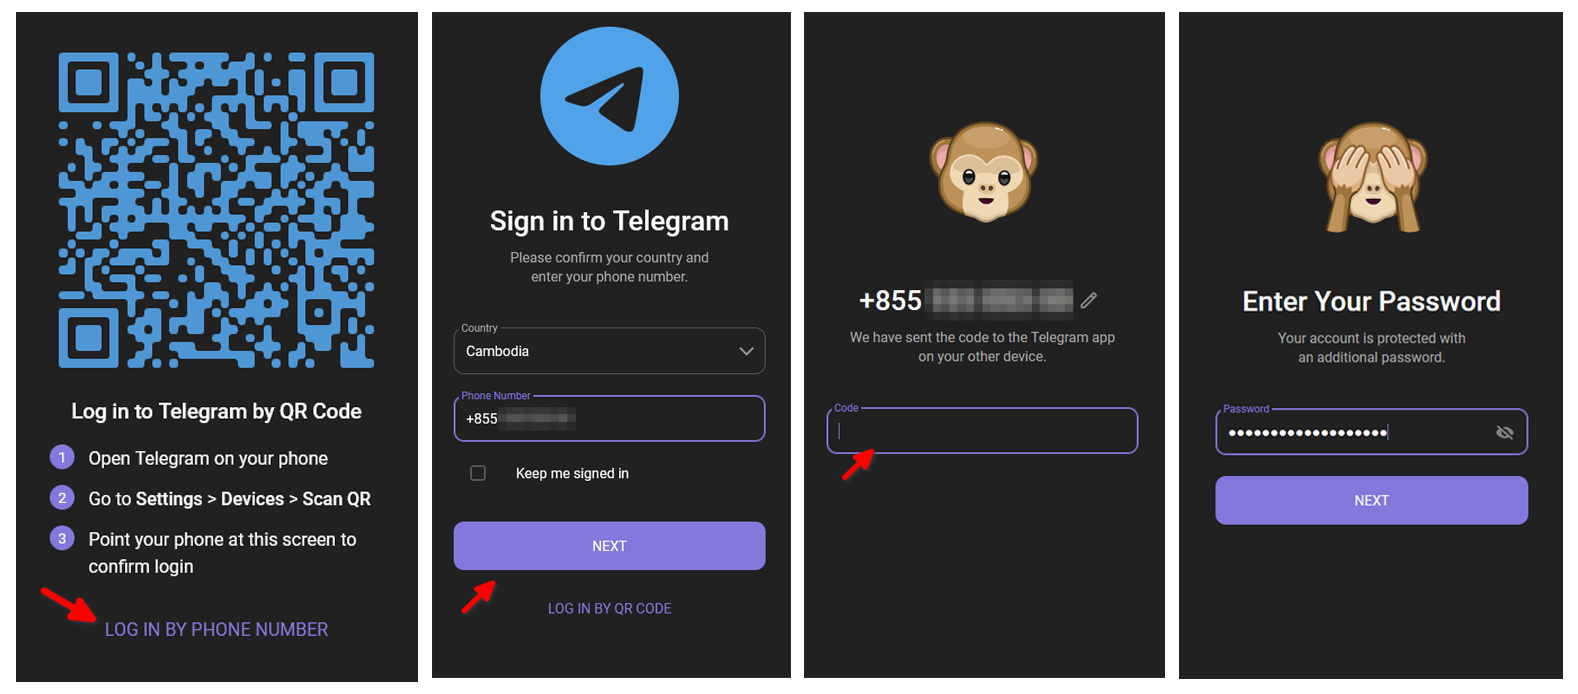Click the see-no-evil monkey emoji
The image size is (1578, 694).
1372,177
